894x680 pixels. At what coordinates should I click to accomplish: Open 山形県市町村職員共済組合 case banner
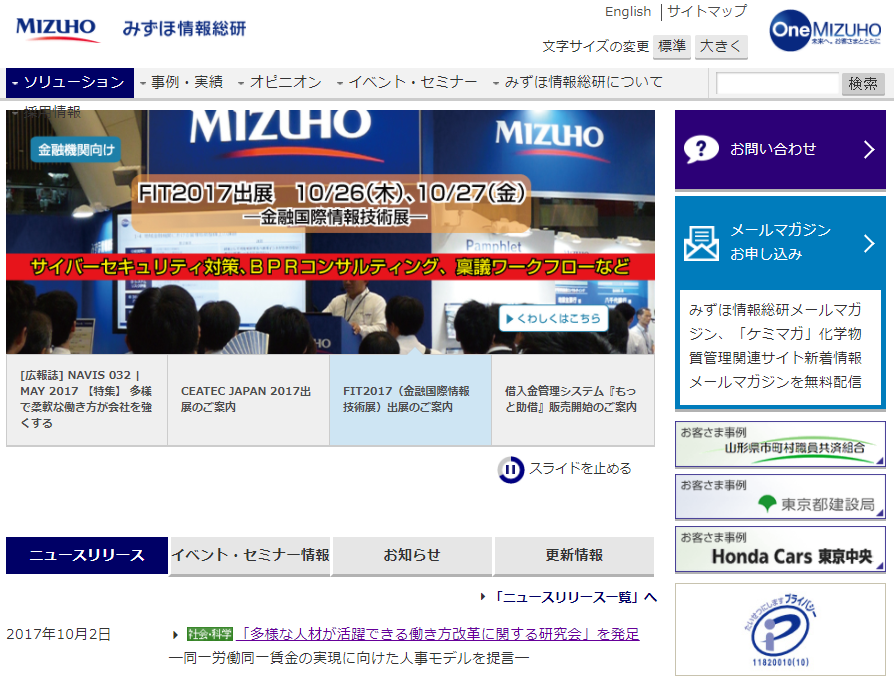(780, 444)
